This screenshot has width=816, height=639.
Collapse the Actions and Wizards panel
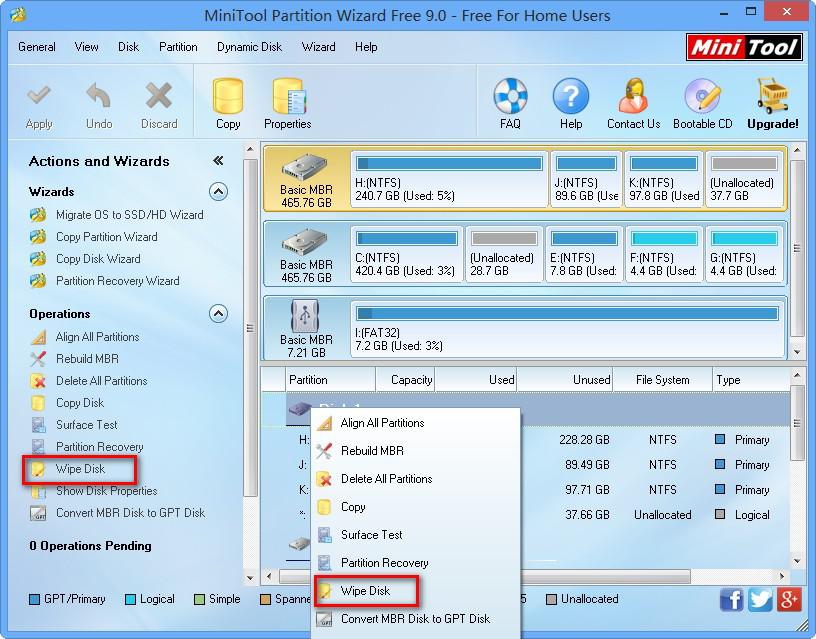click(218, 161)
